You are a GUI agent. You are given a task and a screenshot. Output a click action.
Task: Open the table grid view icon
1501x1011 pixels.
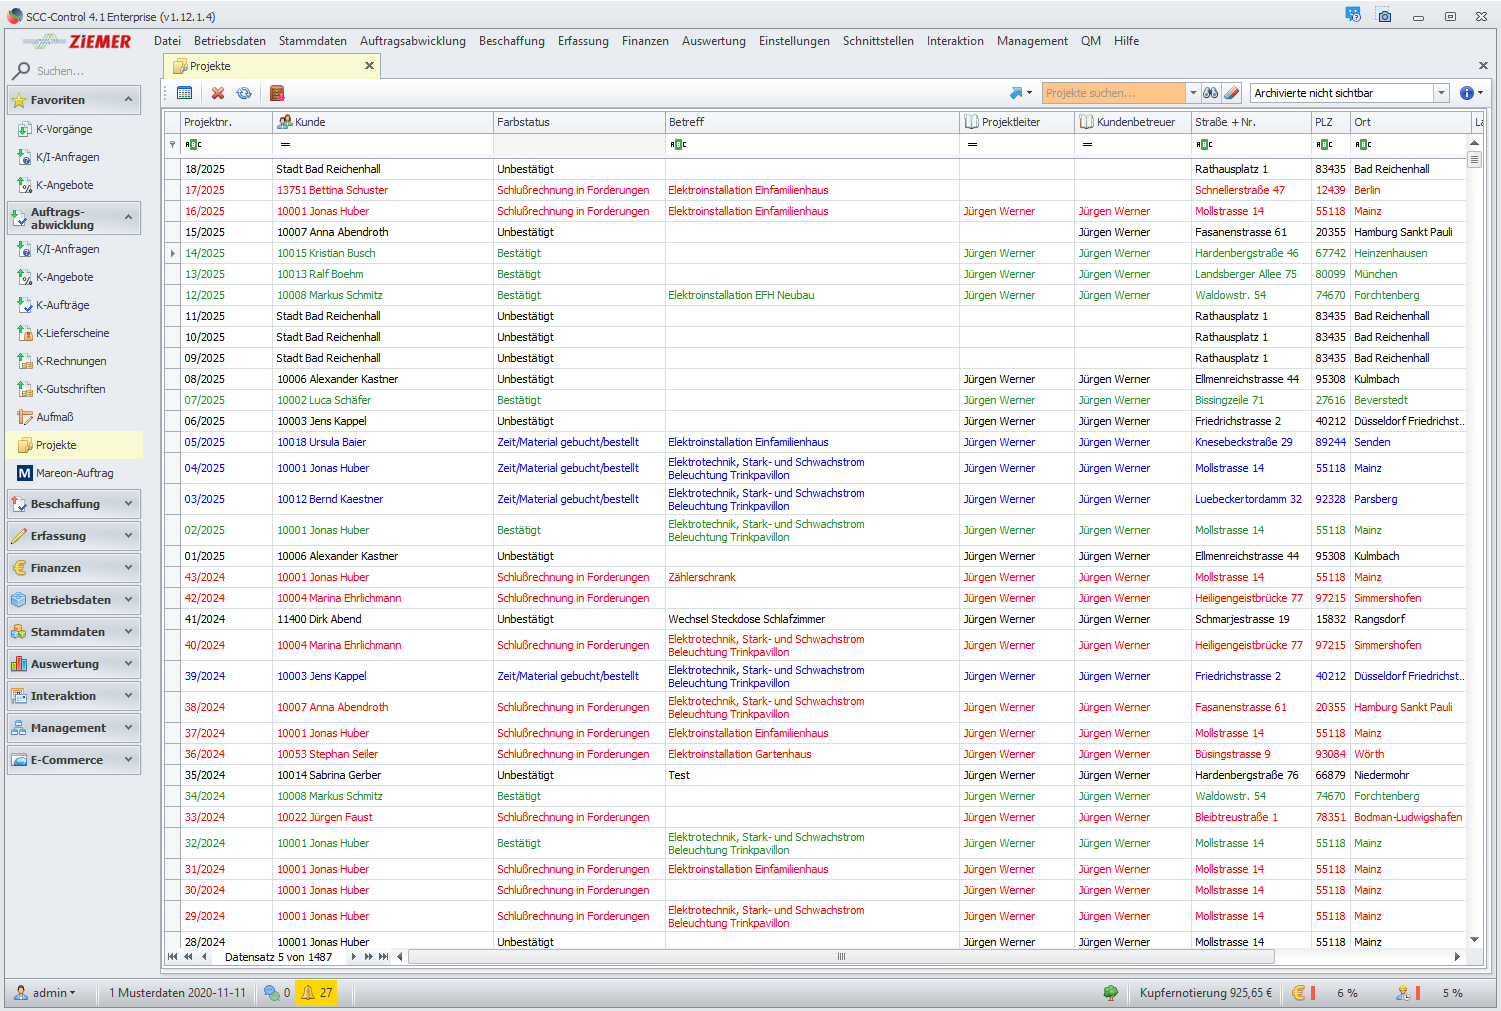[185, 93]
